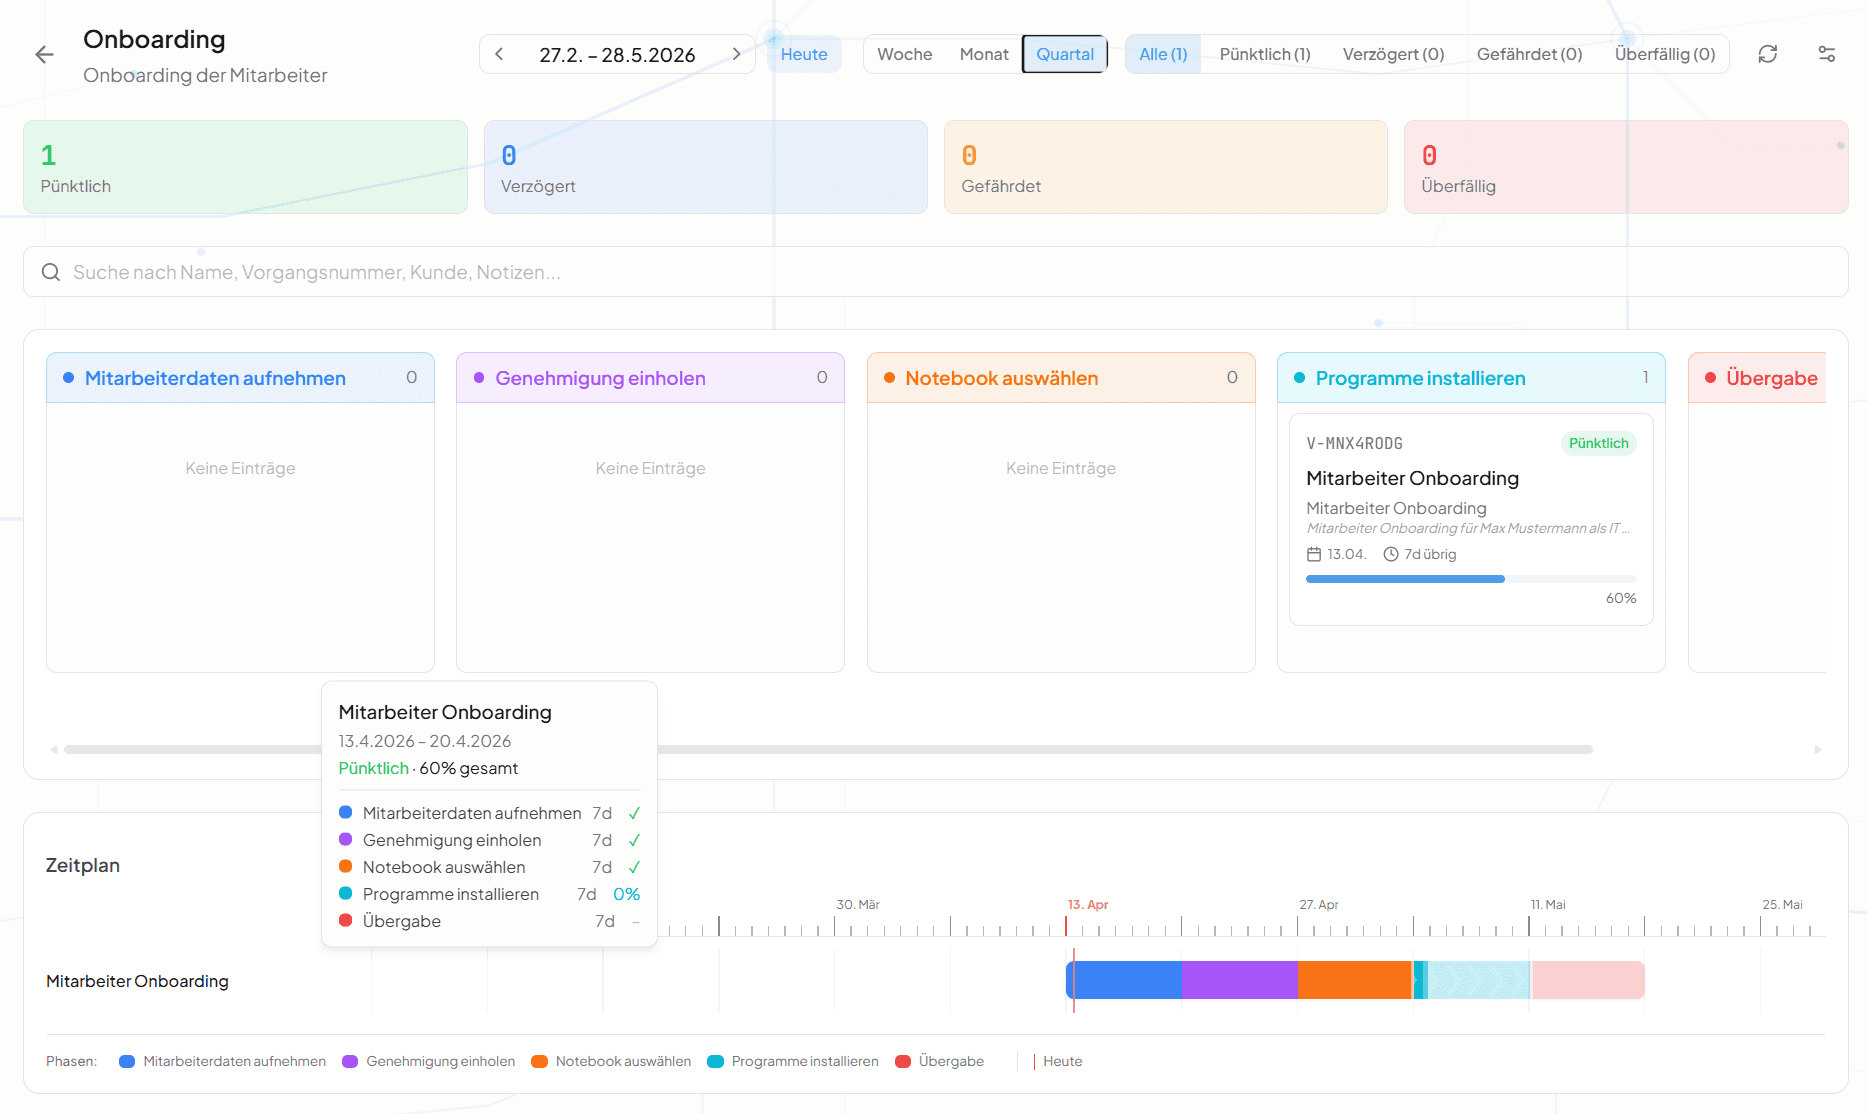Click the right arrow of the kanban scrollbar

point(1819,748)
